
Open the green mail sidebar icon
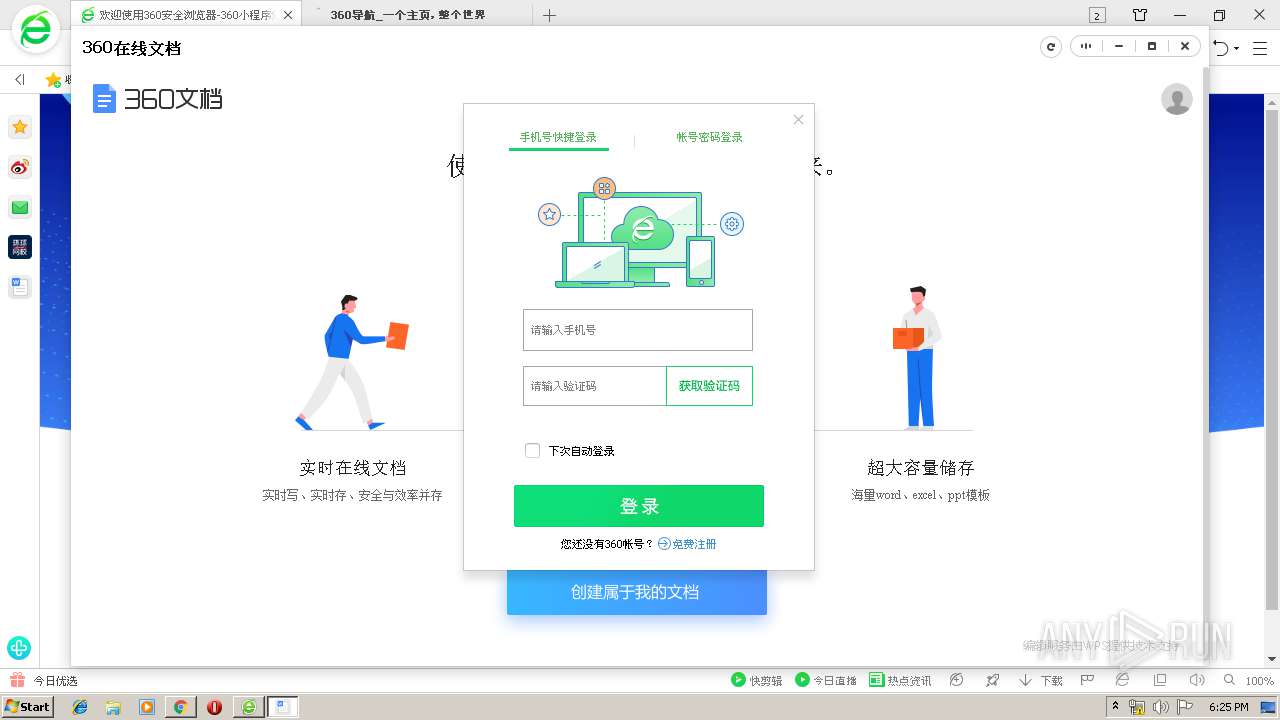click(19, 207)
